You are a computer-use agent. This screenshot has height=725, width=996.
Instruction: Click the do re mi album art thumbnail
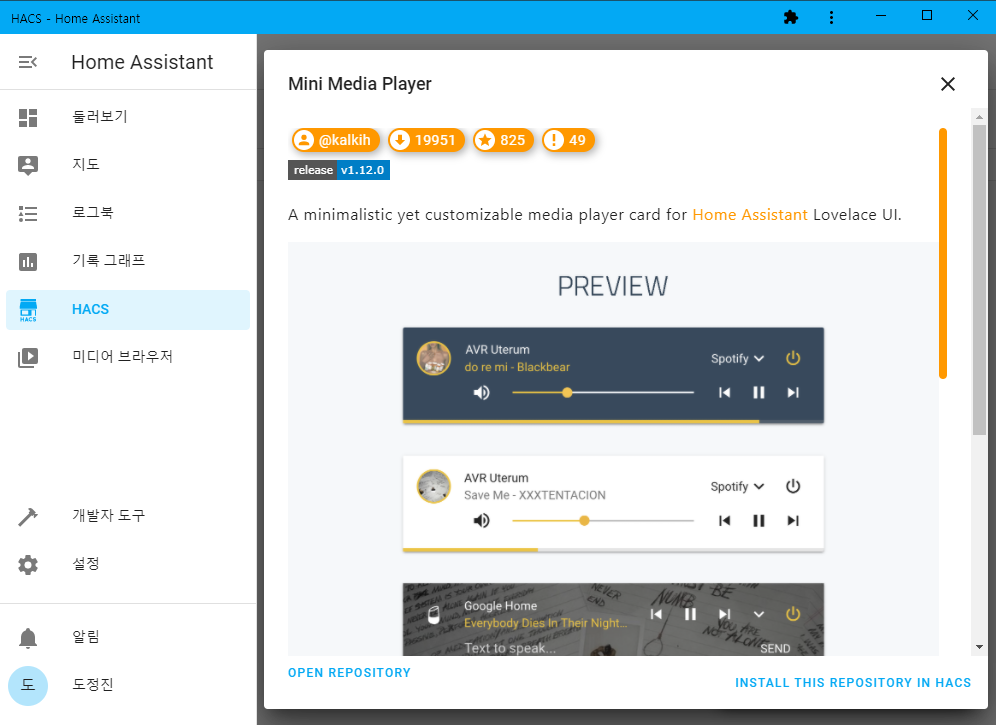434,358
